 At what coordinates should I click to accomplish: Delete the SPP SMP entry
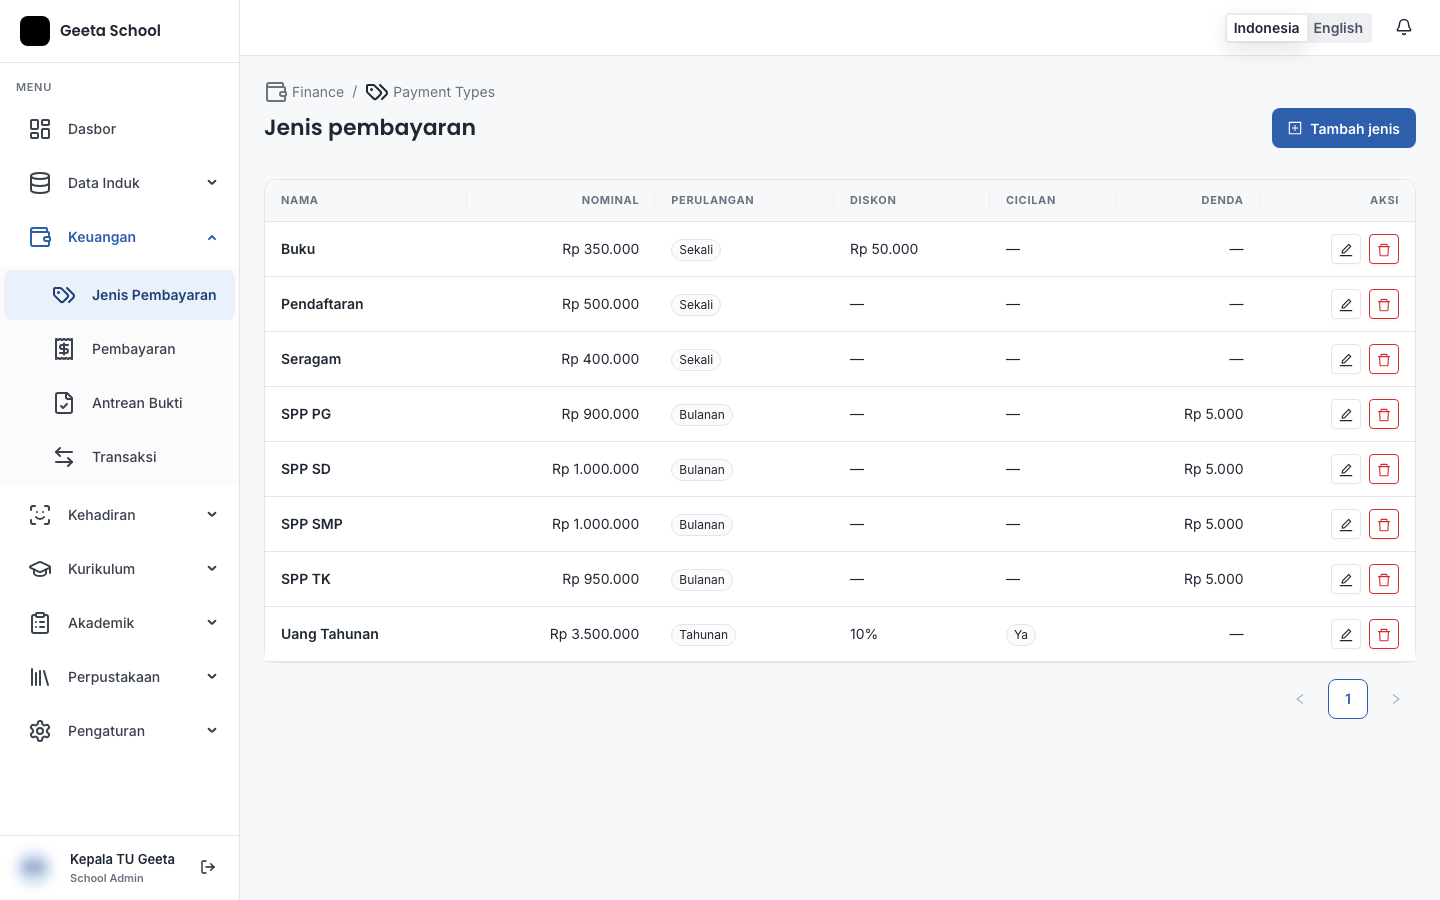tap(1384, 524)
